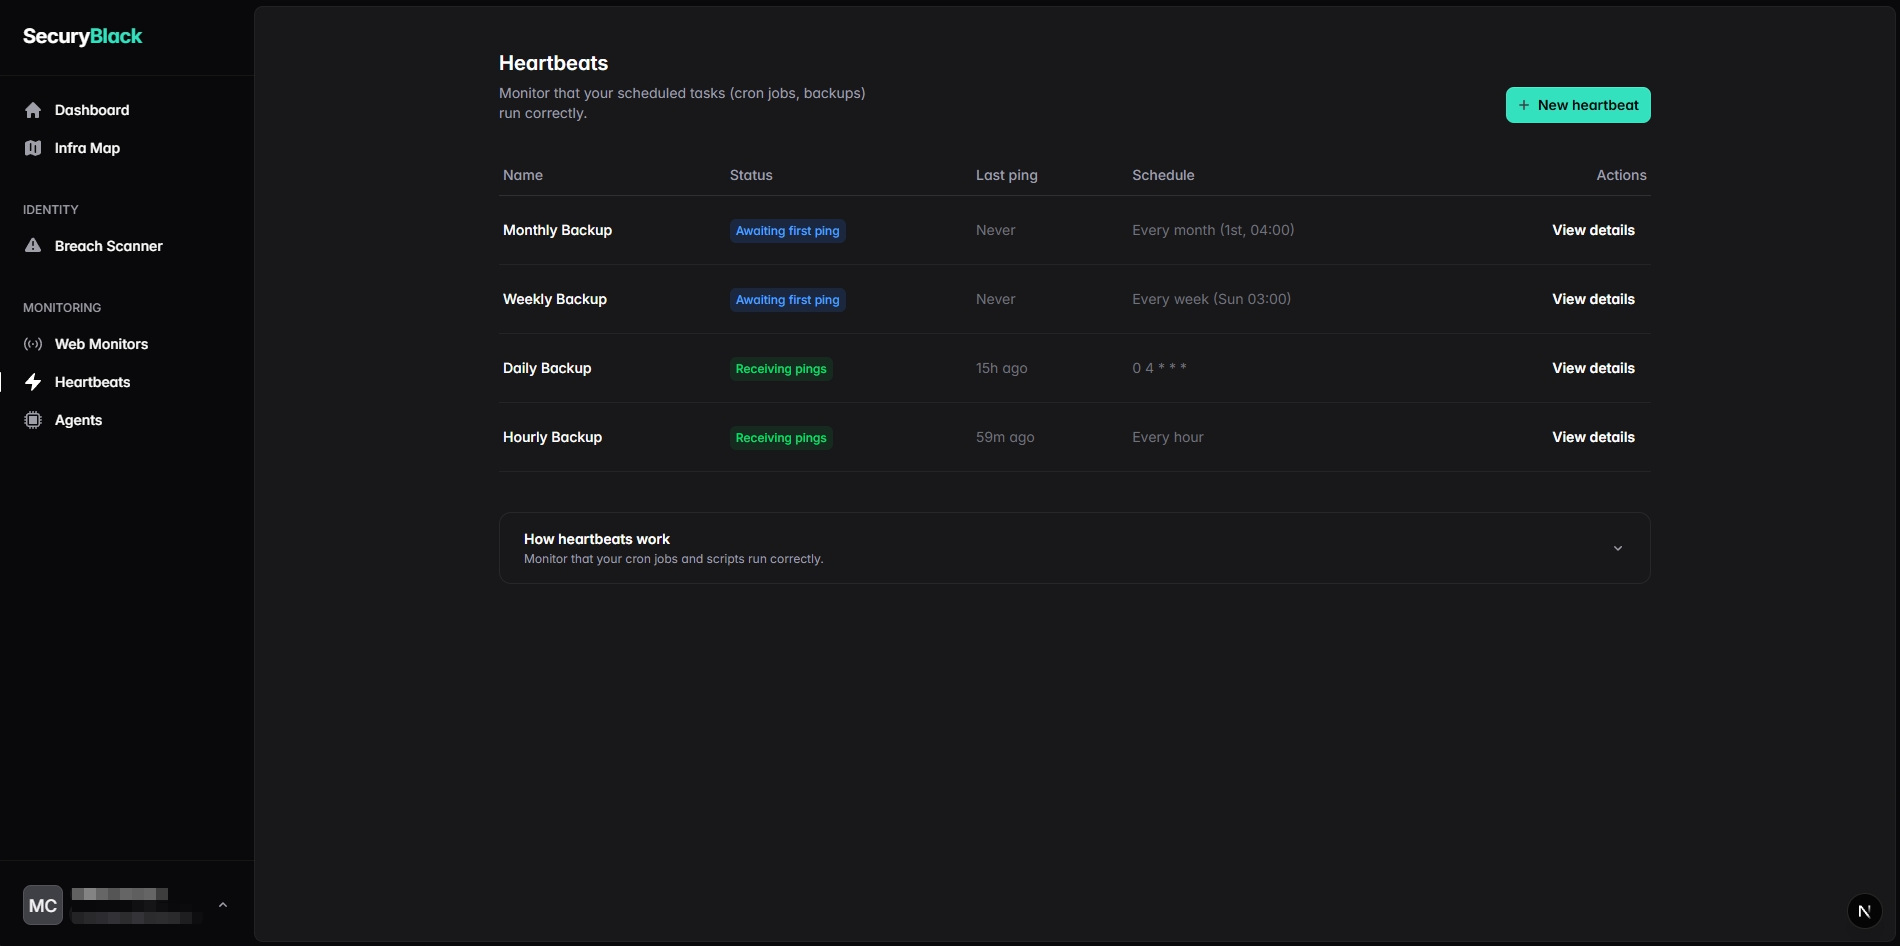Click the Infra Map icon
Screen dimensions: 1900x946
pos(33,148)
